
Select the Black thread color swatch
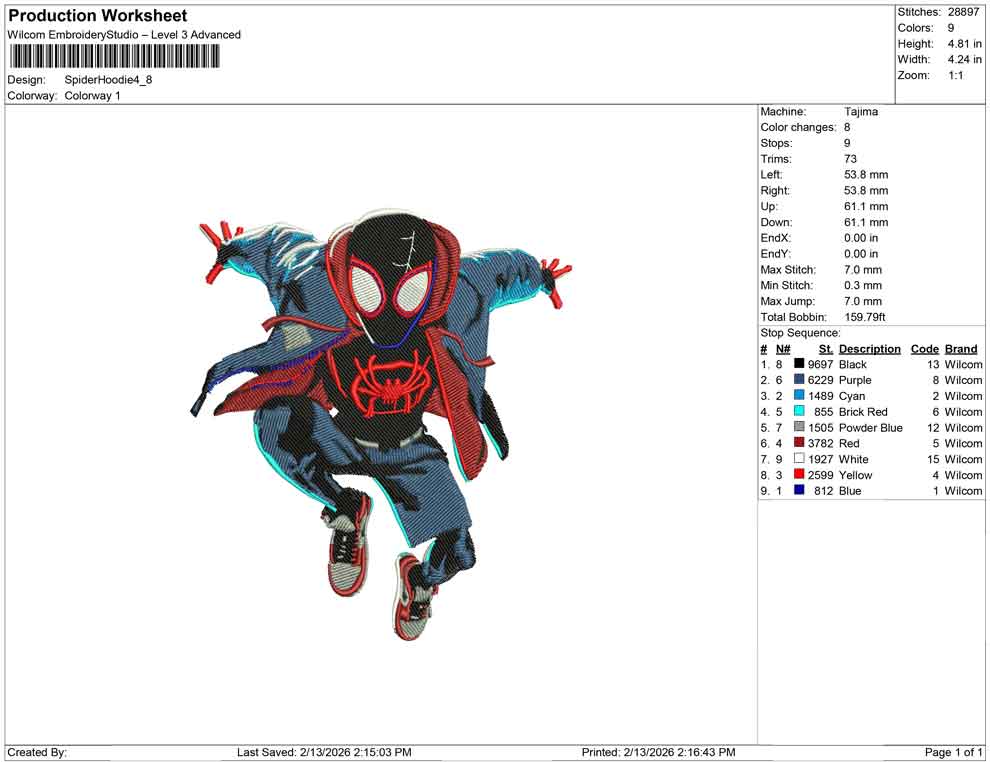798,364
